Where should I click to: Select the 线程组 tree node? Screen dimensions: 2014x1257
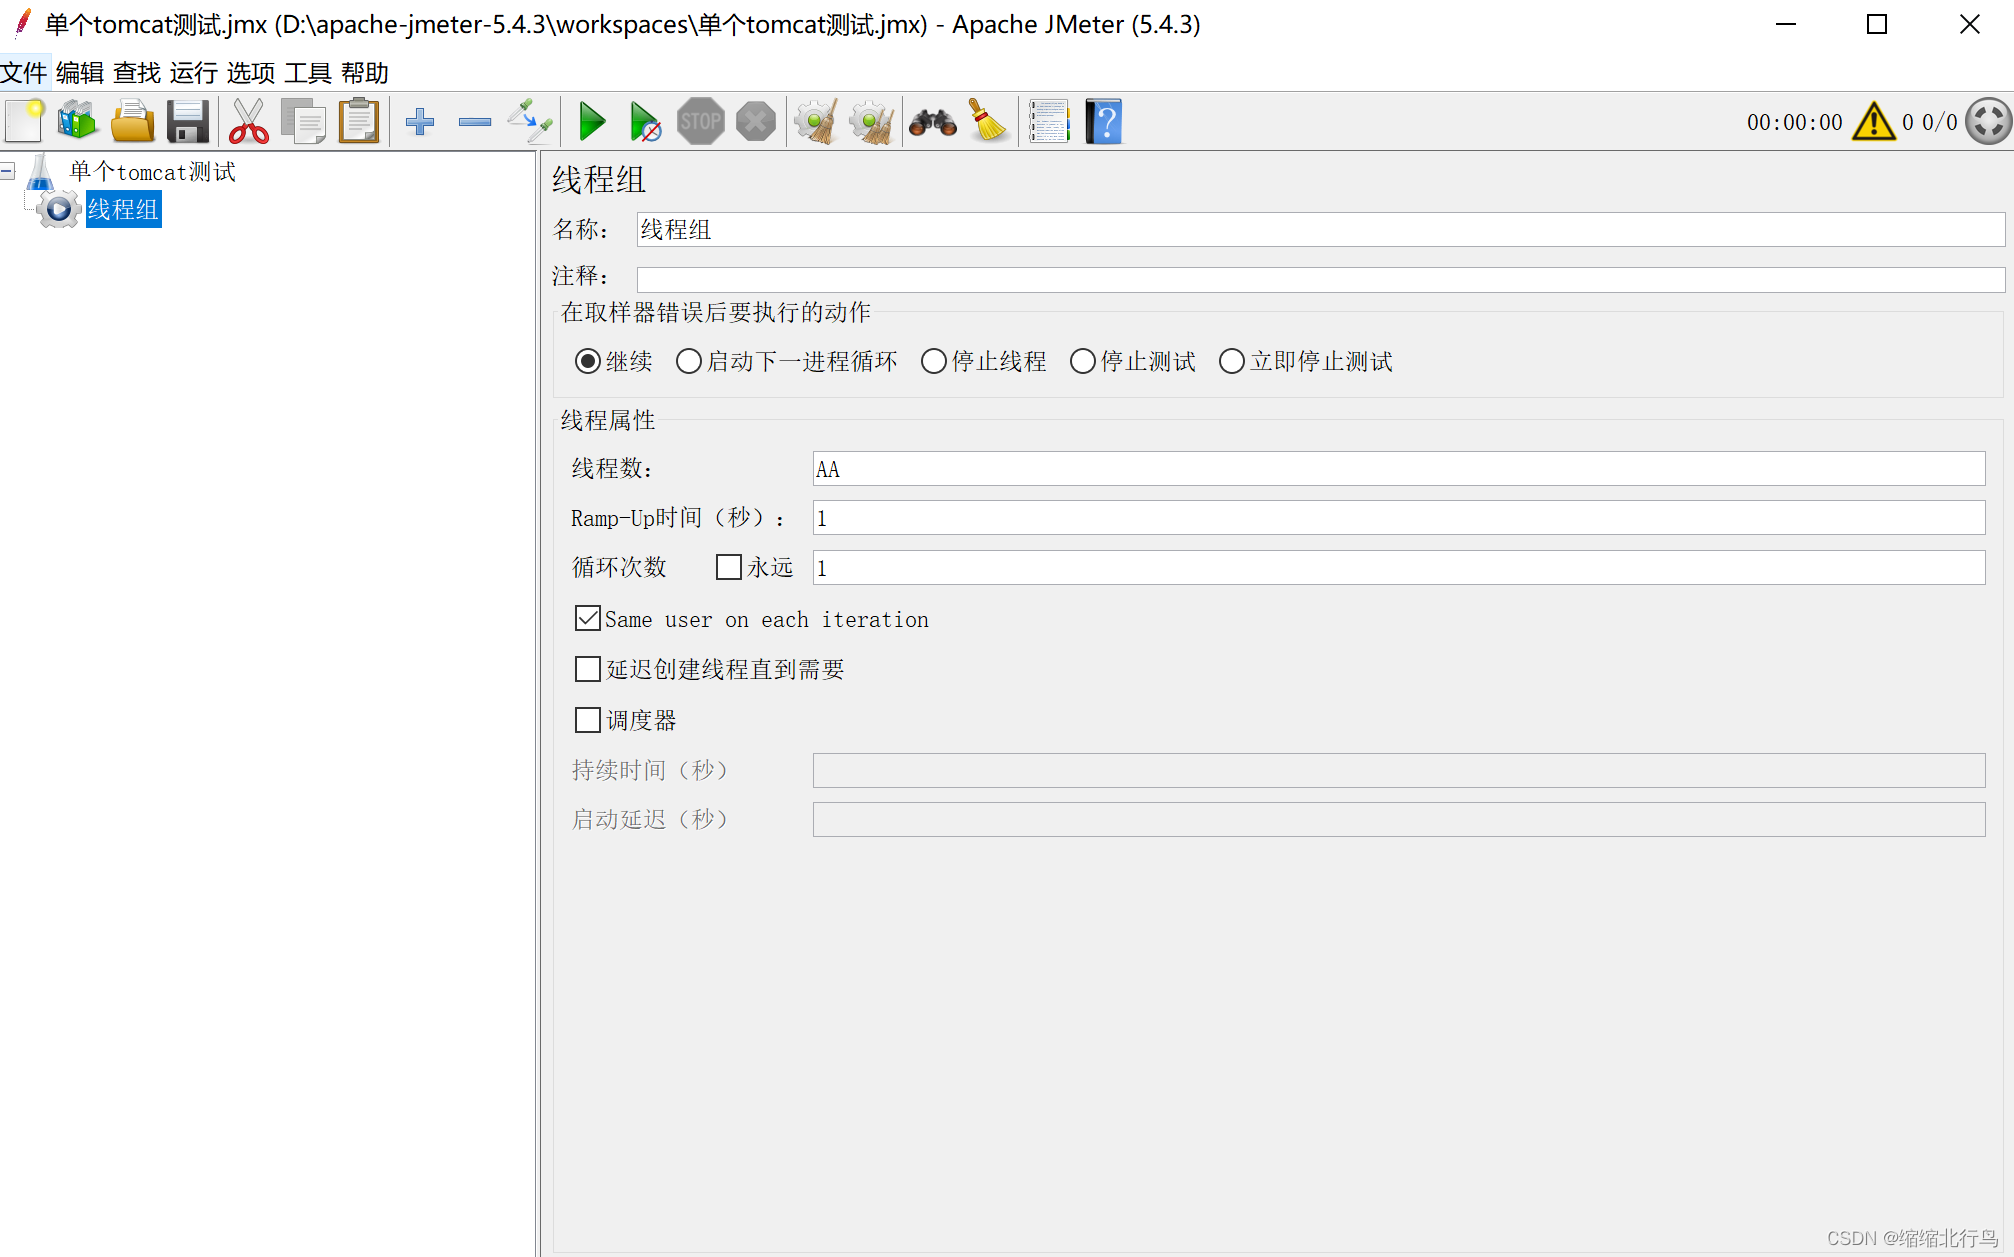(123, 209)
